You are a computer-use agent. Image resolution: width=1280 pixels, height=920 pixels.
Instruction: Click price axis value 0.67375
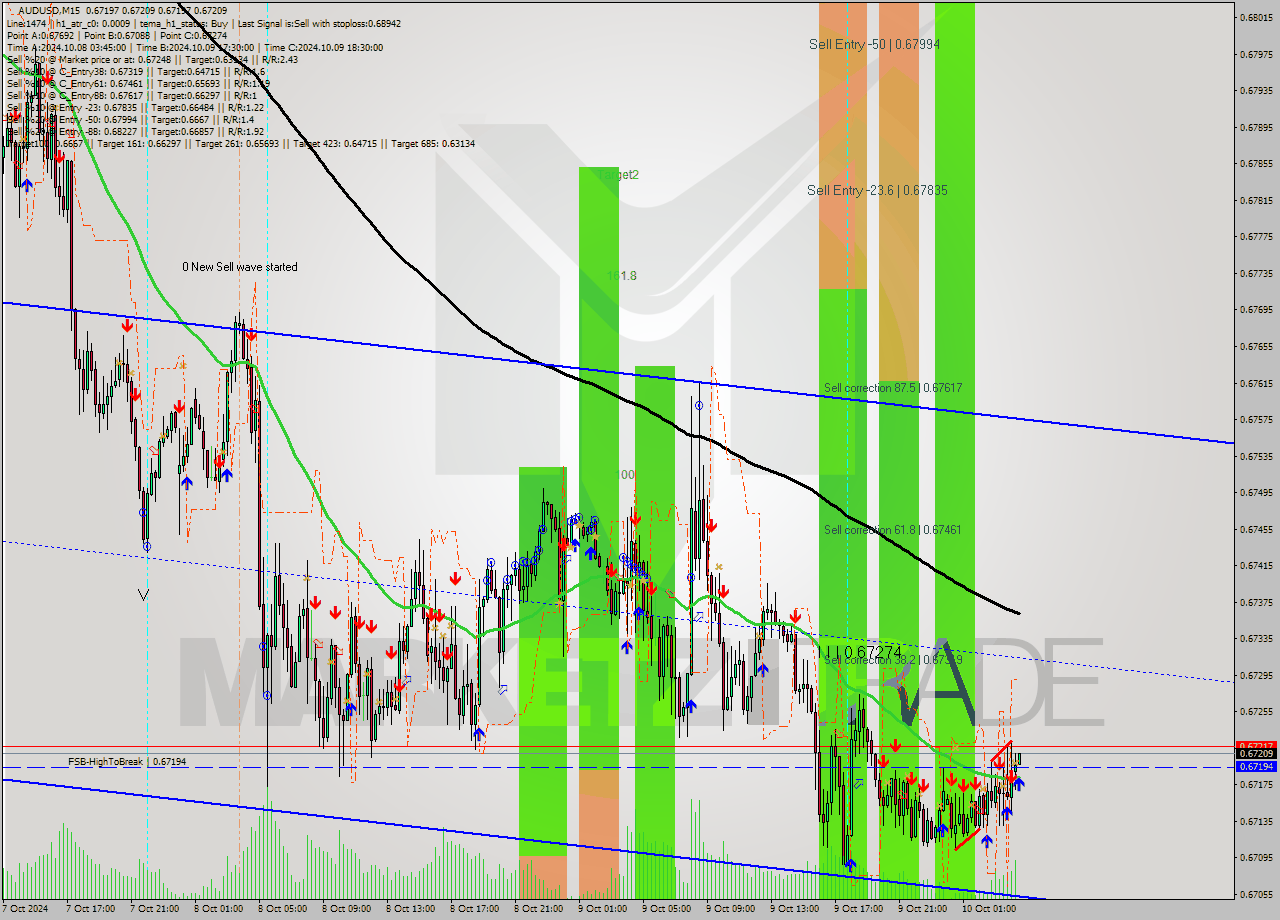click(1256, 602)
